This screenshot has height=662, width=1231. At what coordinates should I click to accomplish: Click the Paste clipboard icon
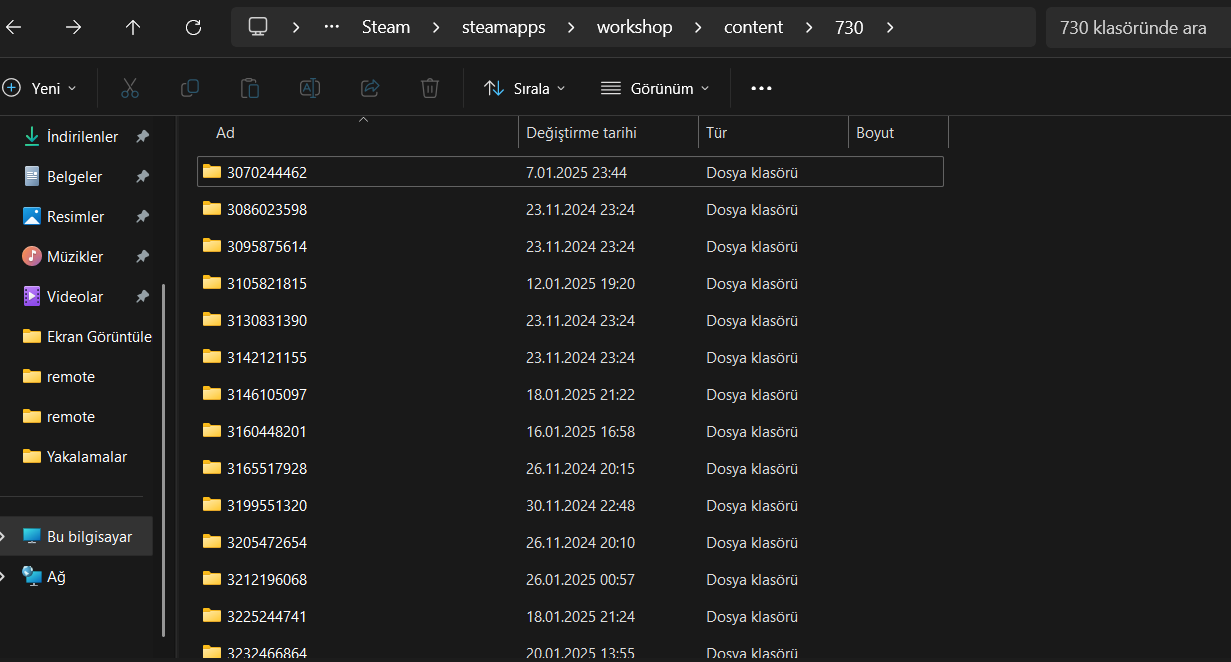point(250,88)
